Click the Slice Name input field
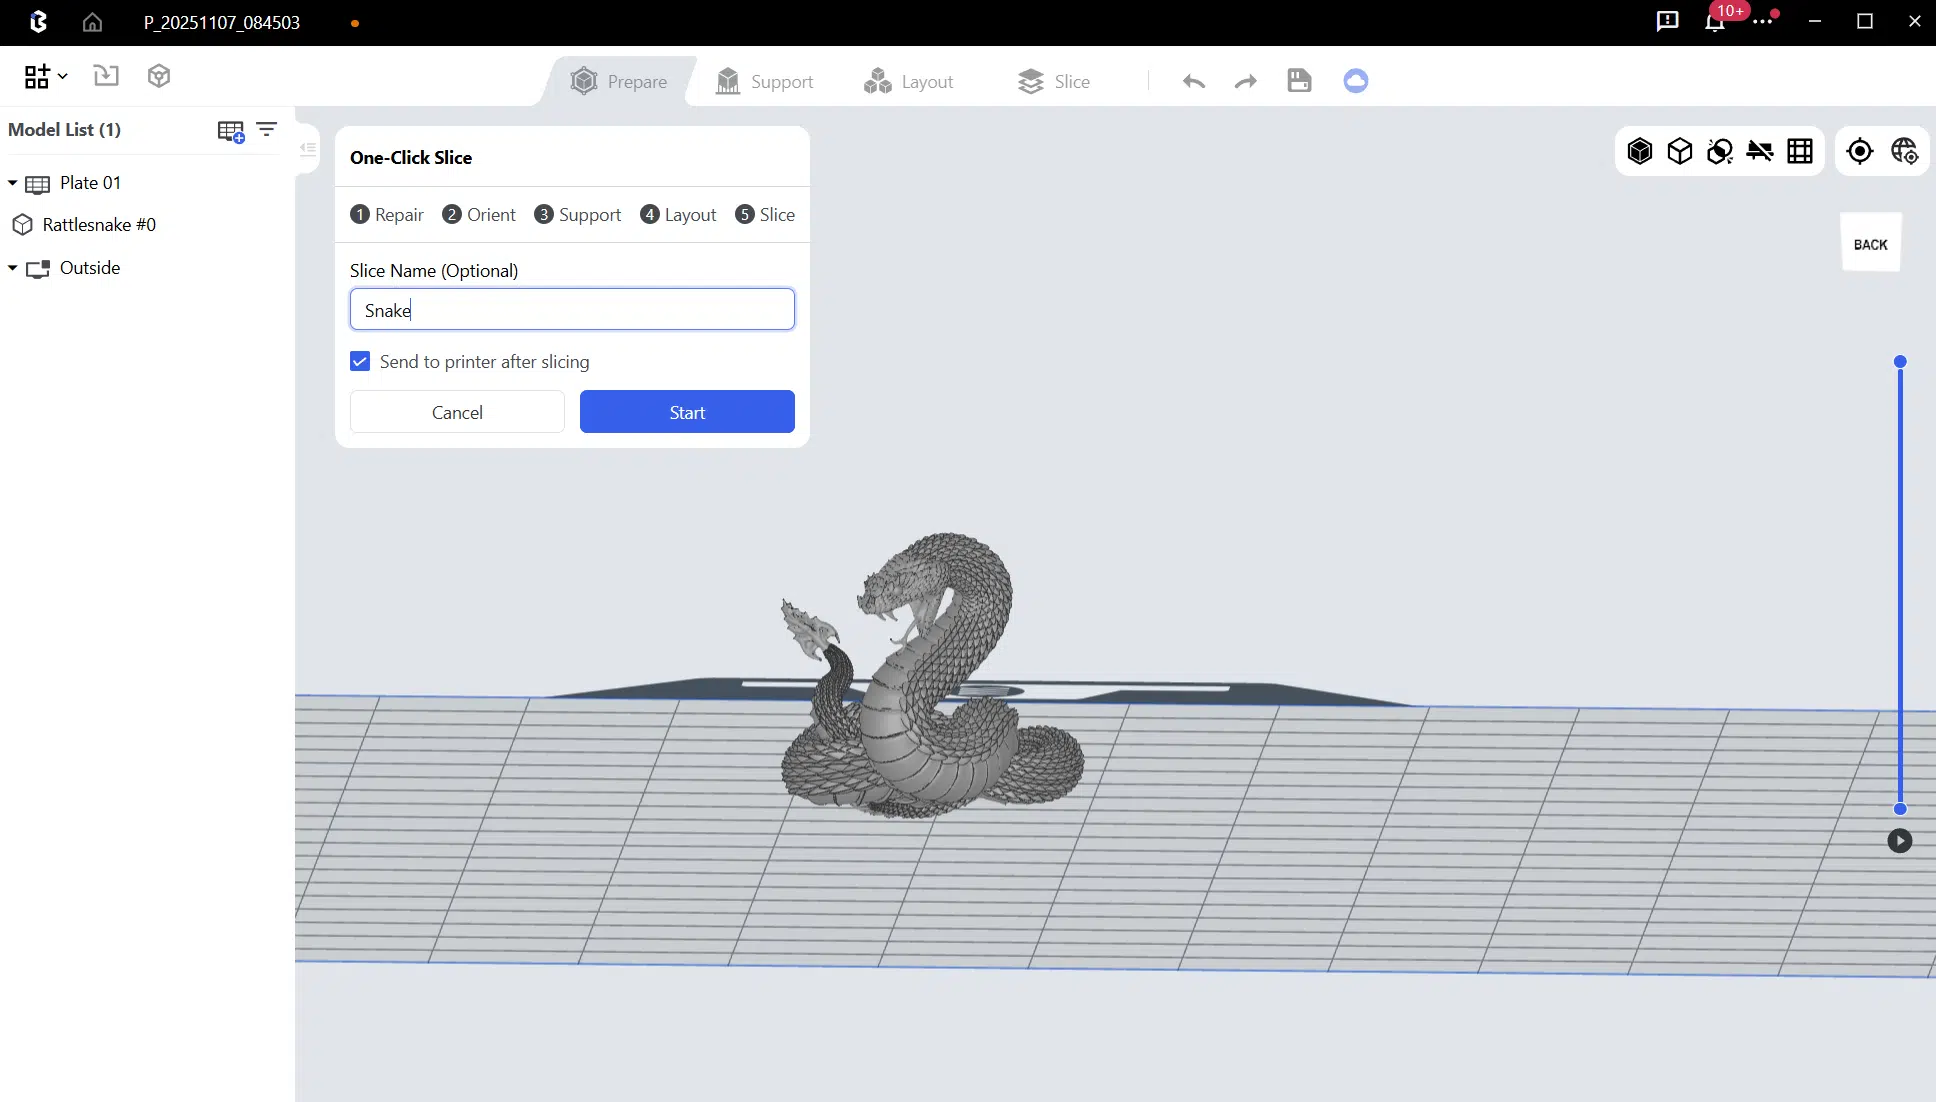The image size is (1936, 1102). click(x=572, y=310)
